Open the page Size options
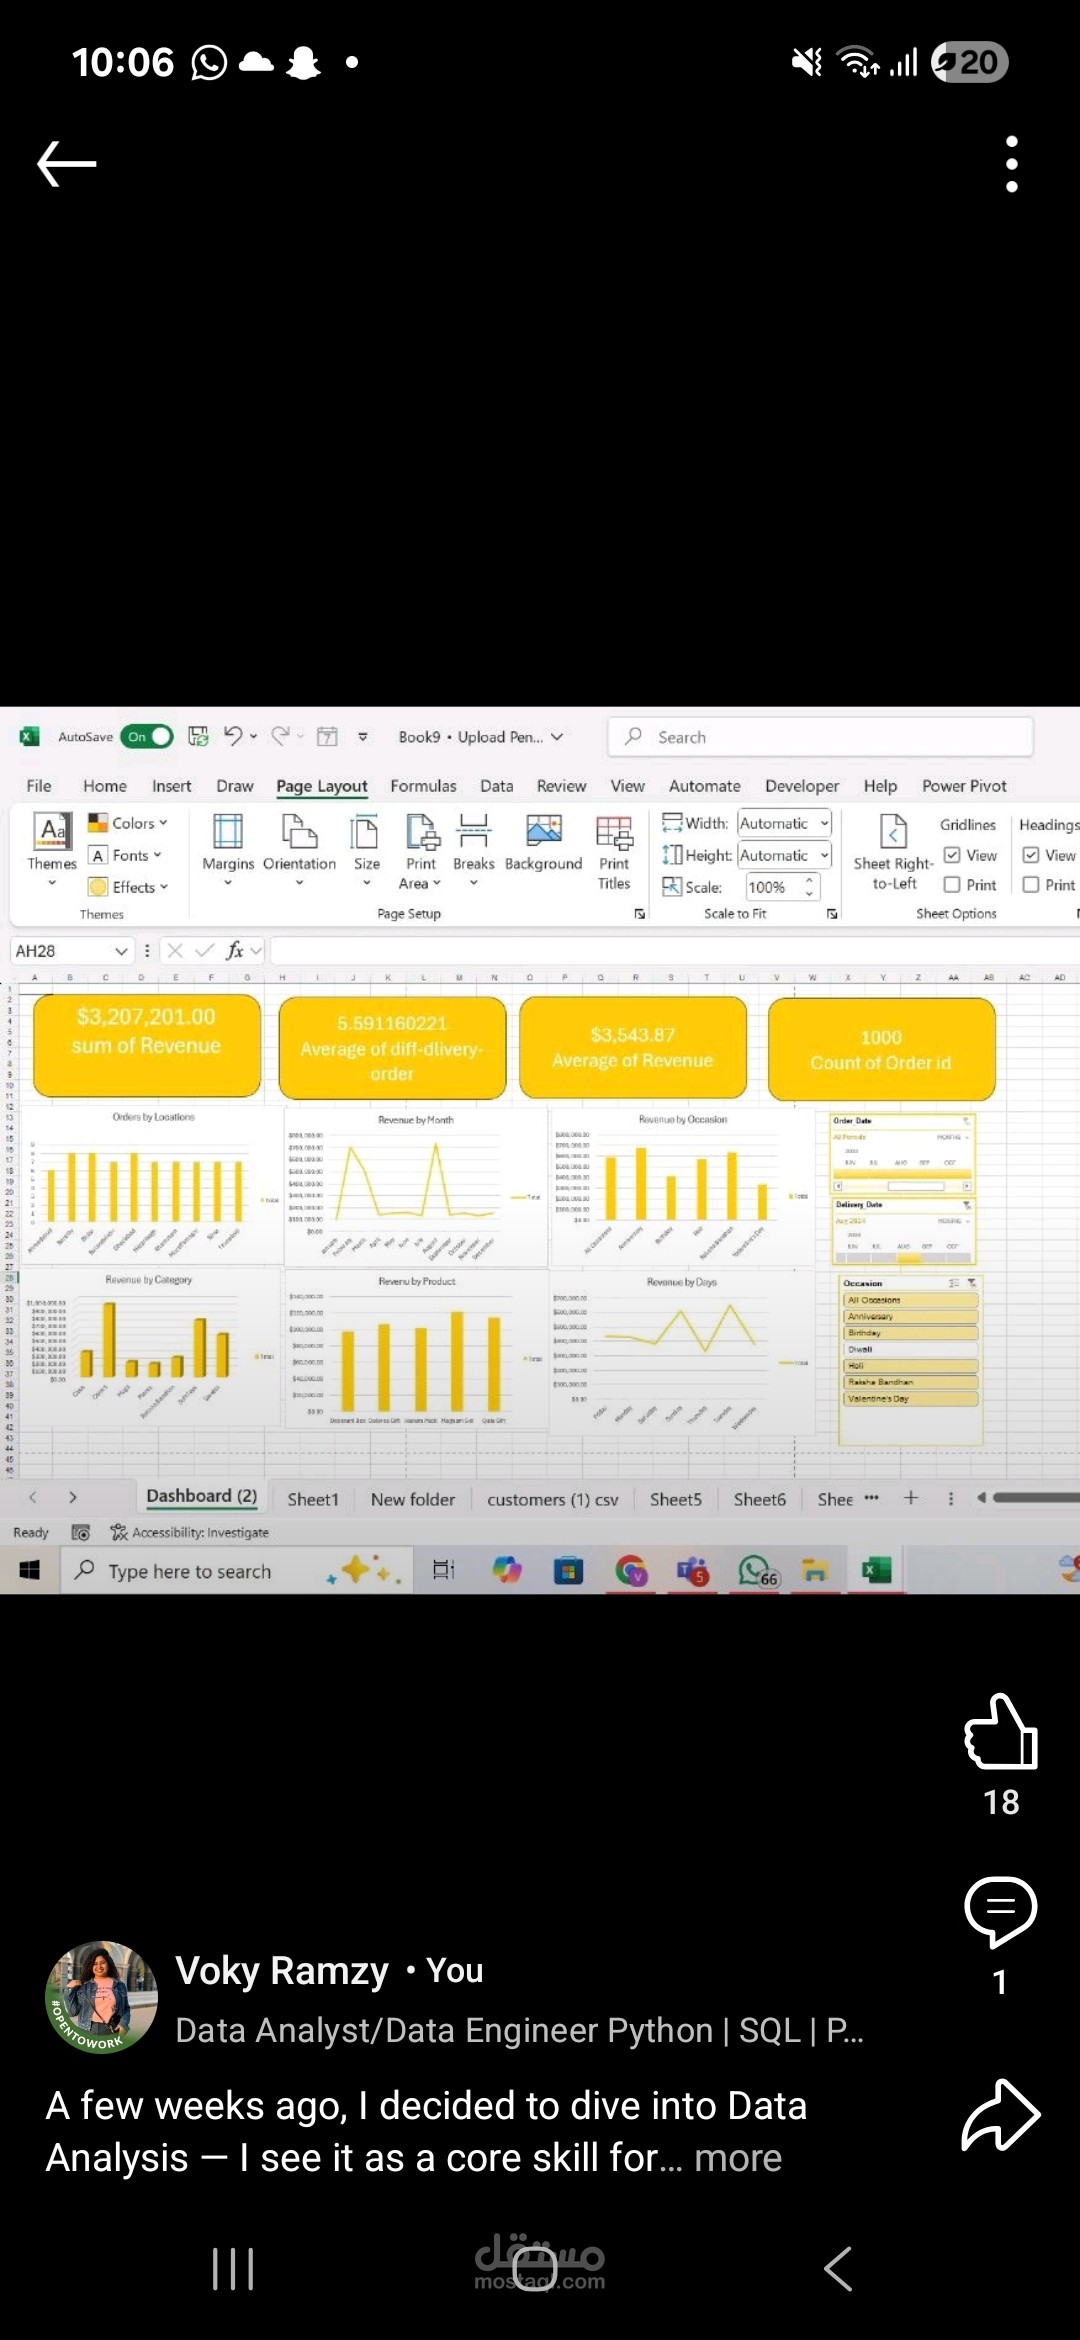1080x2340 pixels. (x=367, y=848)
